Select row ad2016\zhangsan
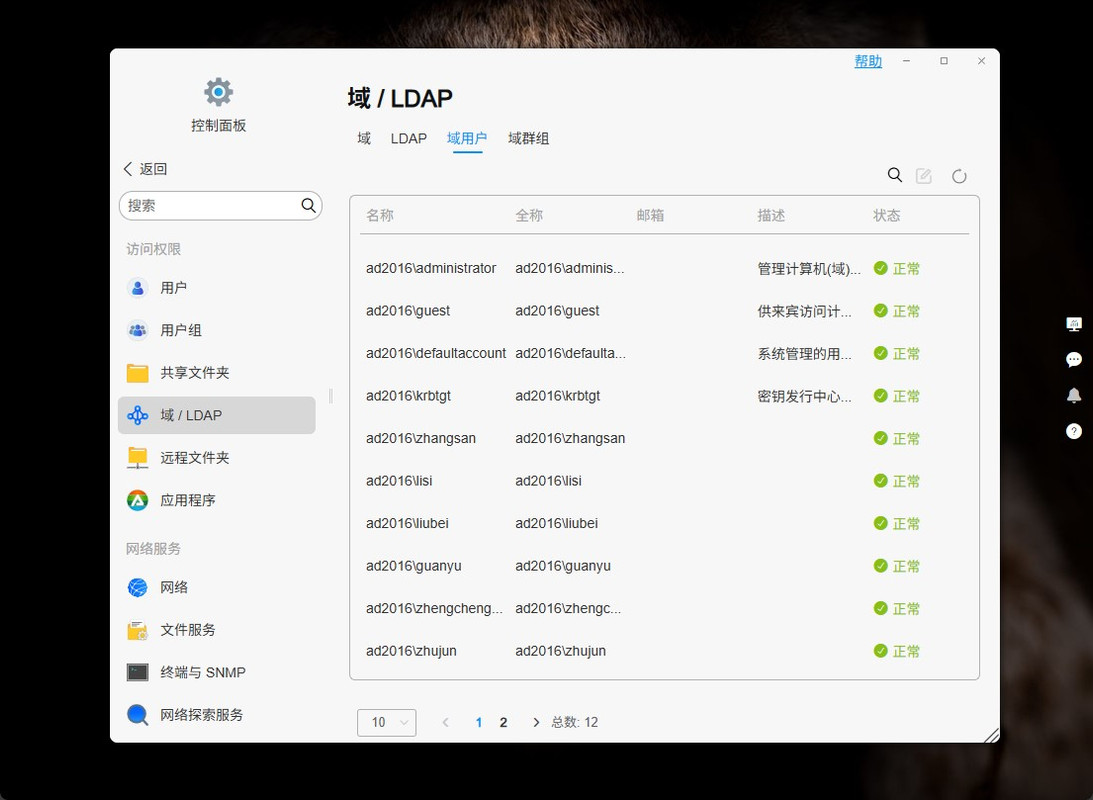 click(x=664, y=438)
